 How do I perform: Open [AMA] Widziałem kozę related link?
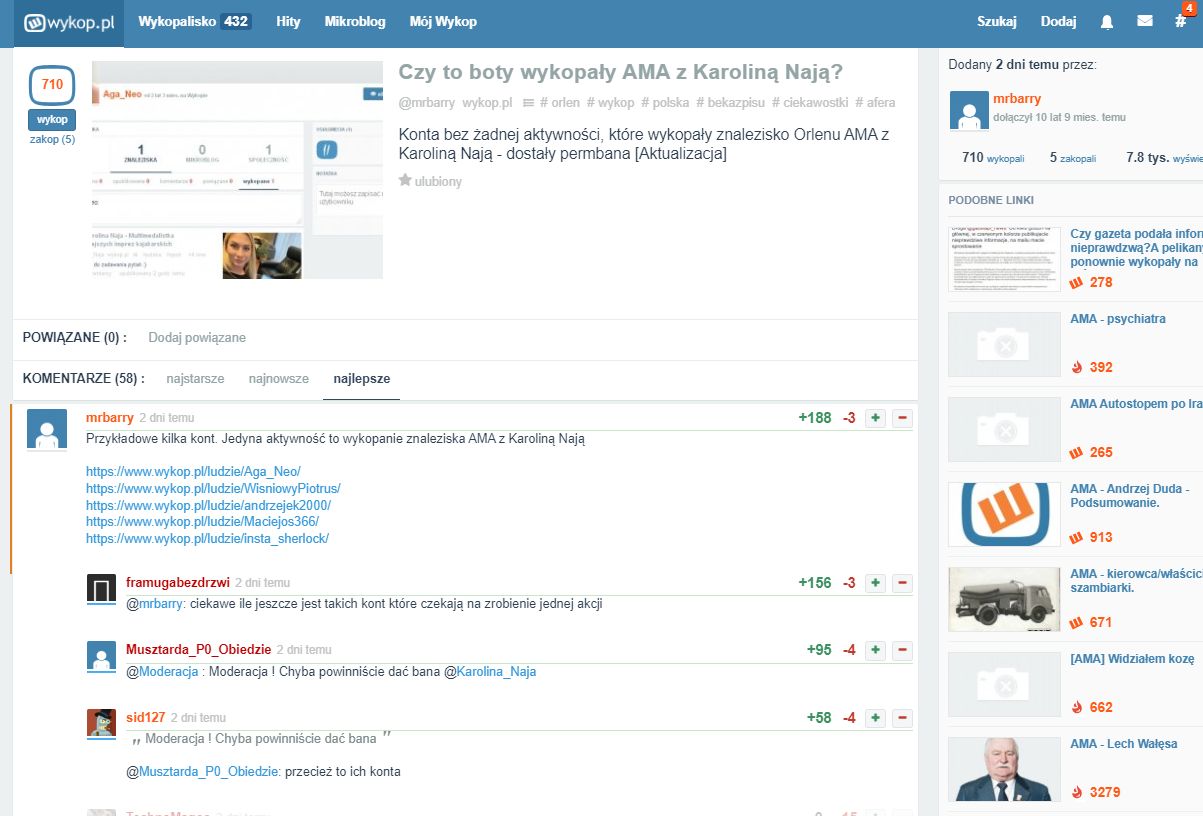[1131, 659]
